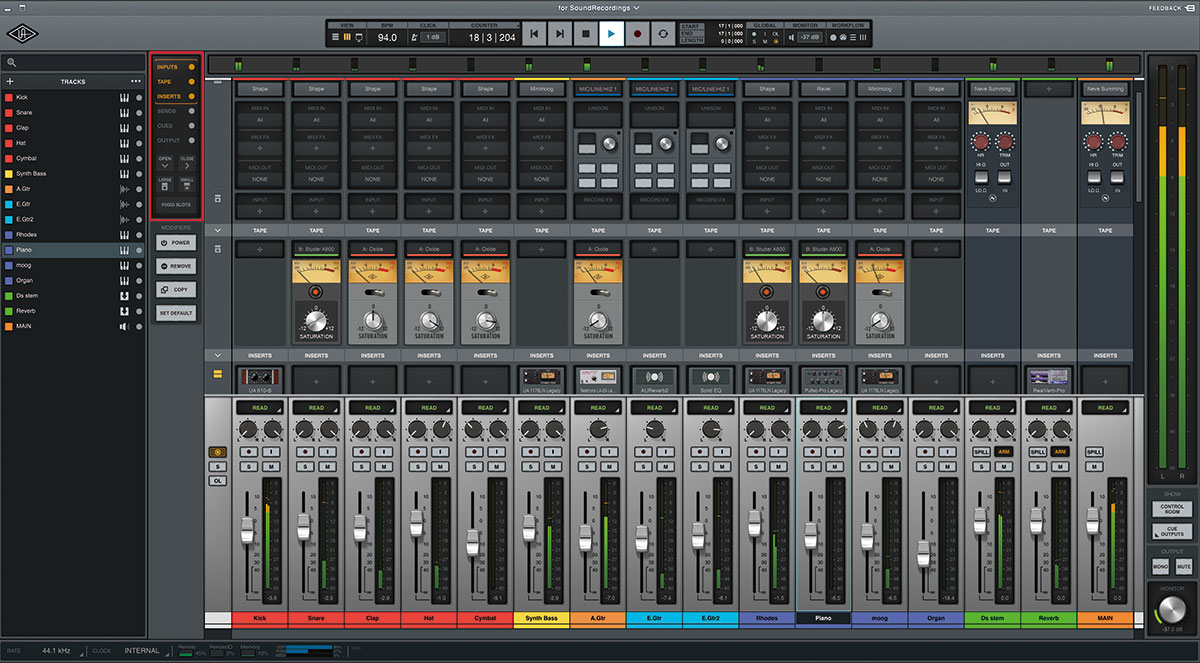The height and width of the screenshot is (663, 1200).
Task: Click the go-to-end transport button
Action: (x=561, y=34)
